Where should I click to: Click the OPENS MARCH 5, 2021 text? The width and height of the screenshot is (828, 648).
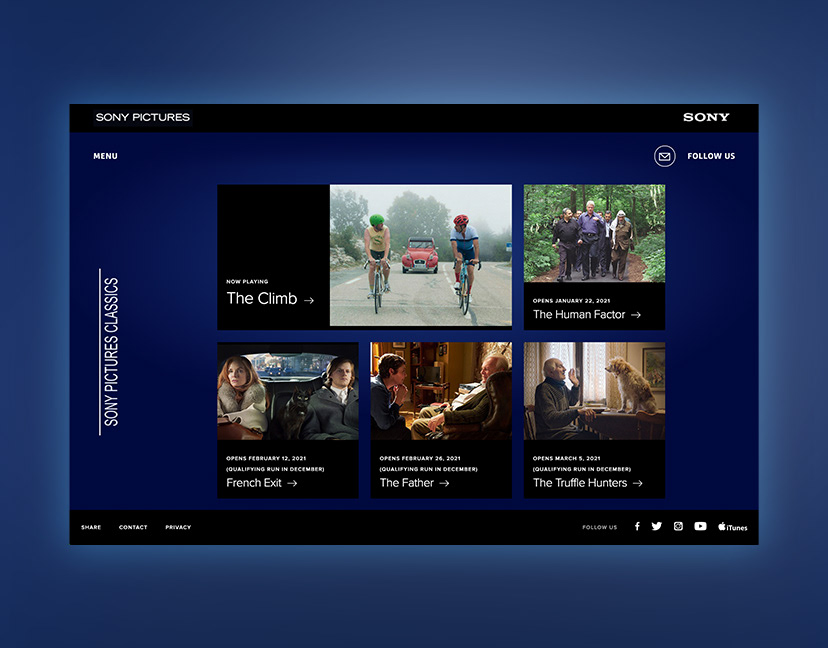click(x=566, y=458)
